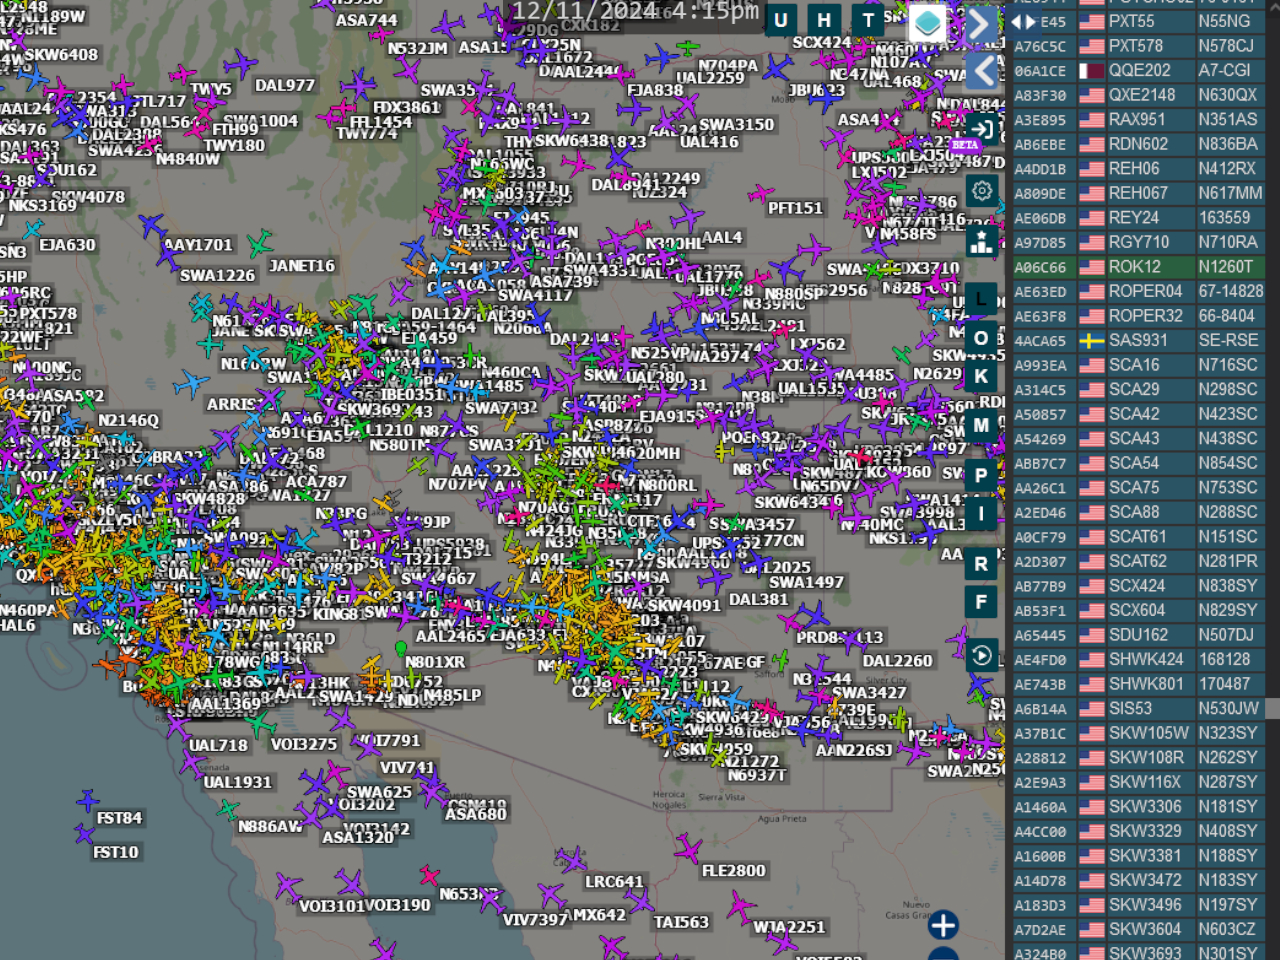Click the US flag in the SIS53 row
This screenshot has width=1280, height=960.
coord(1091,708)
